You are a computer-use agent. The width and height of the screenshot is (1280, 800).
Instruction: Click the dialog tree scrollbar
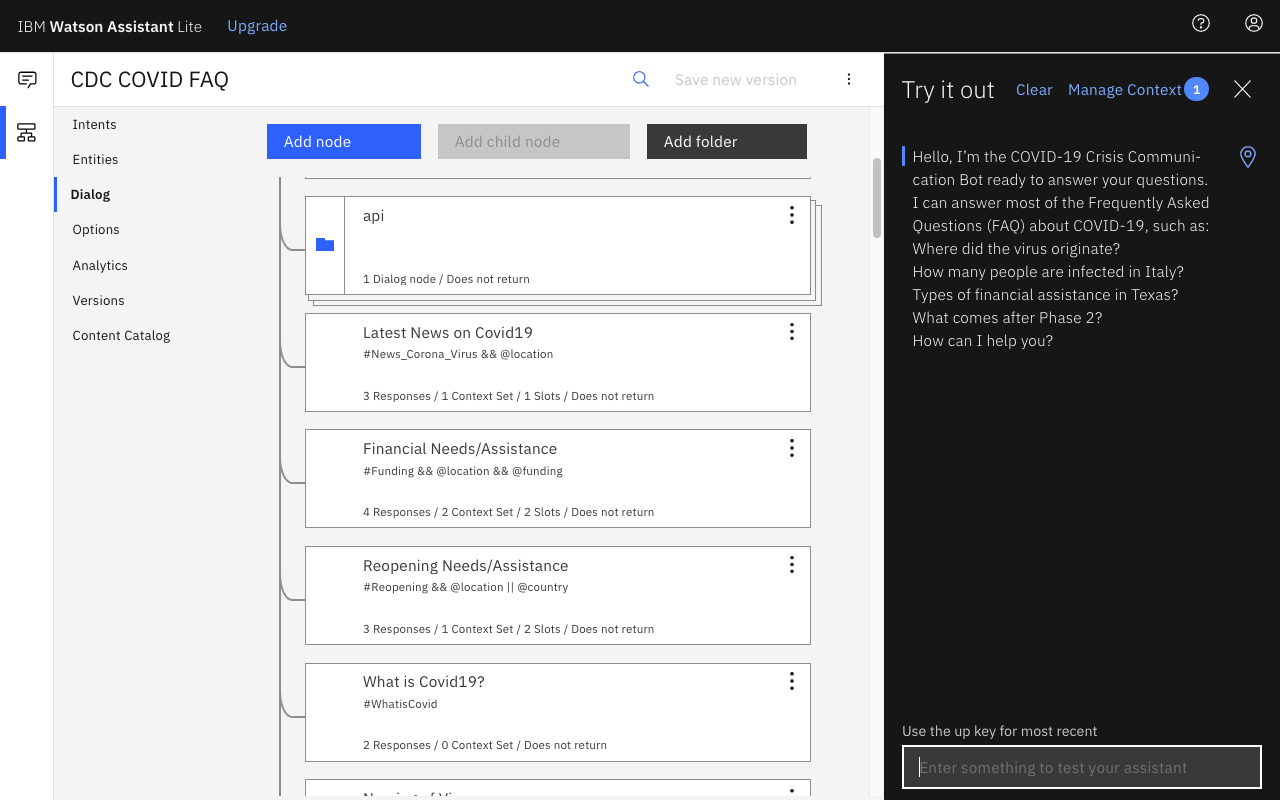pos(877,197)
